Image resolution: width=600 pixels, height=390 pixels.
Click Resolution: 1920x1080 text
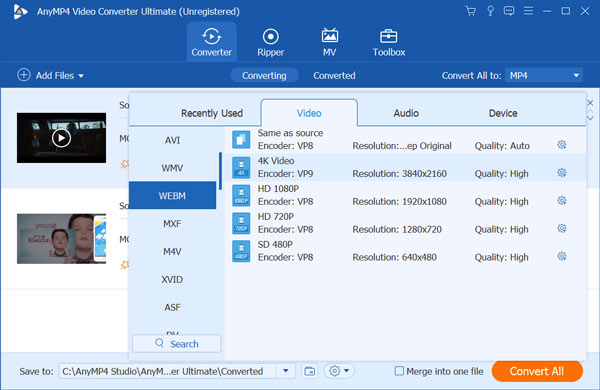coord(399,202)
